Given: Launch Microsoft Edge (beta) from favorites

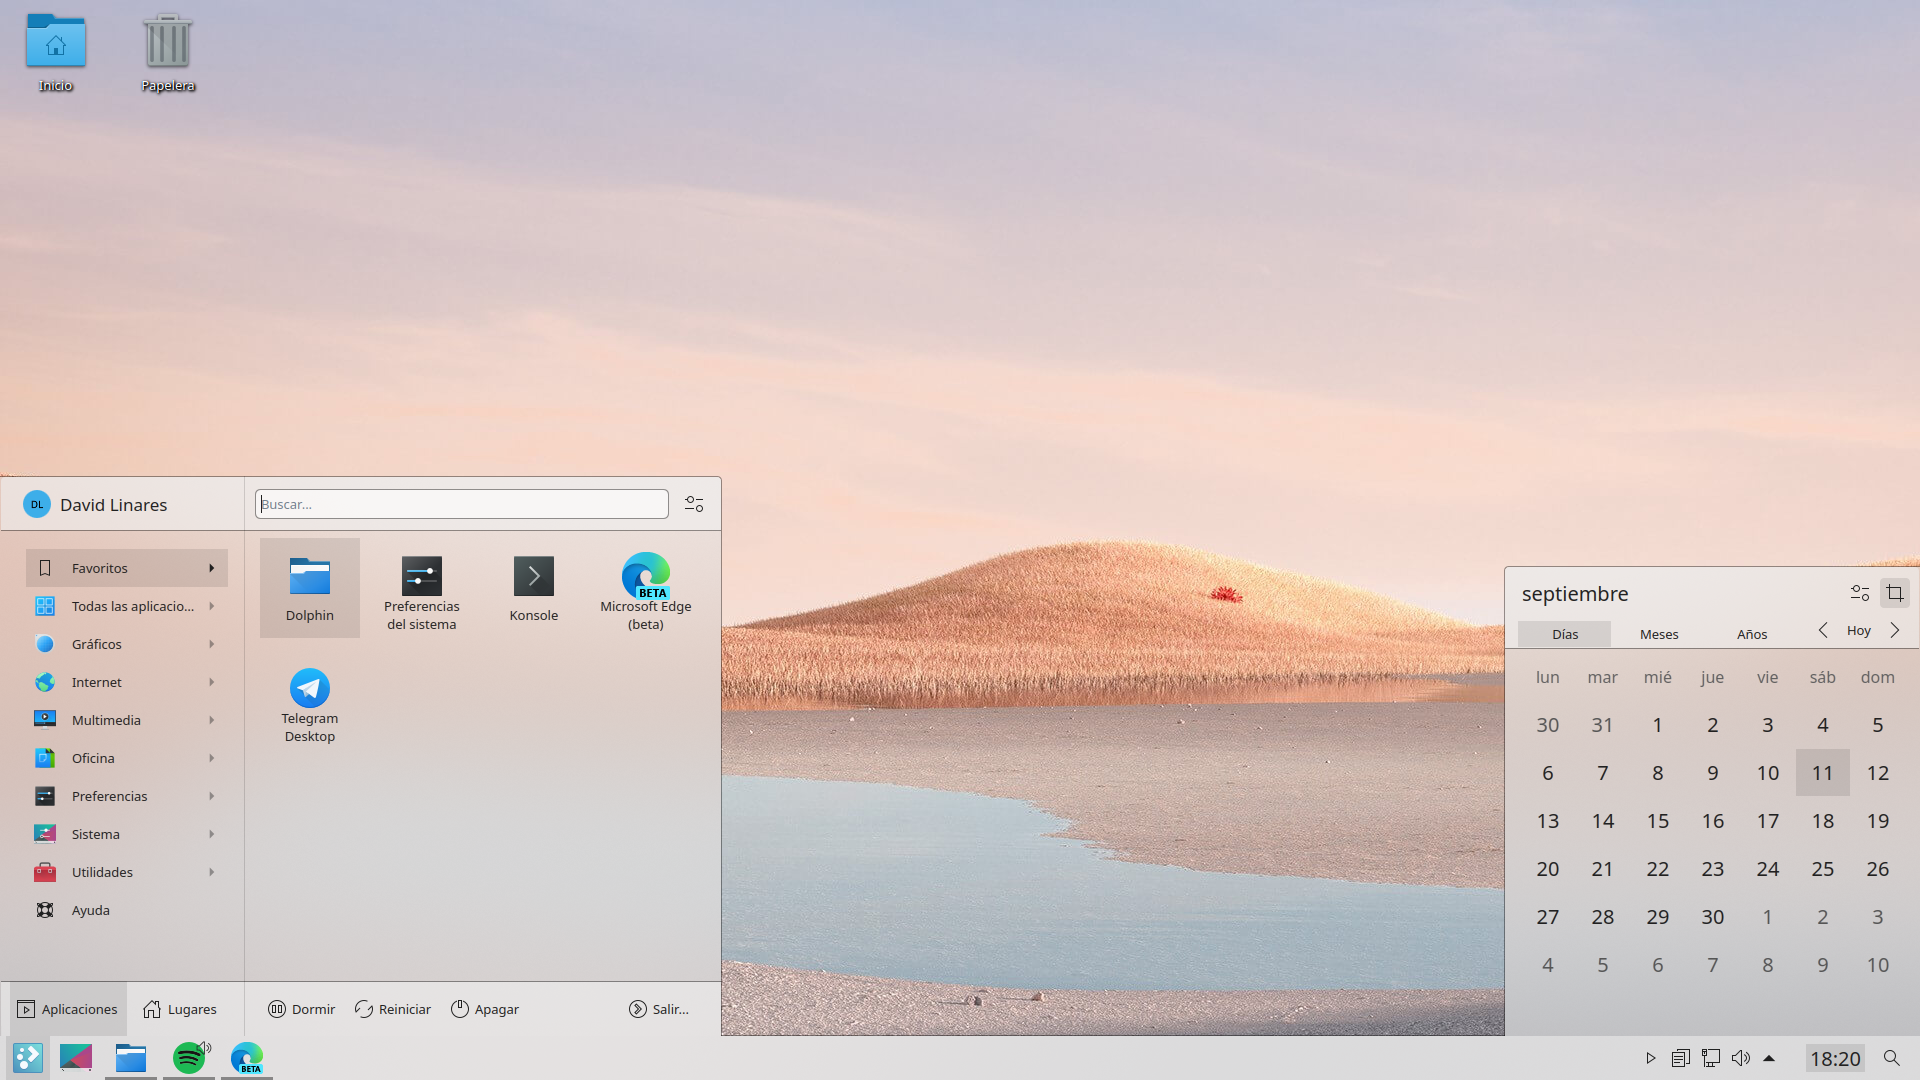Looking at the screenshot, I should tap(646, 592).
